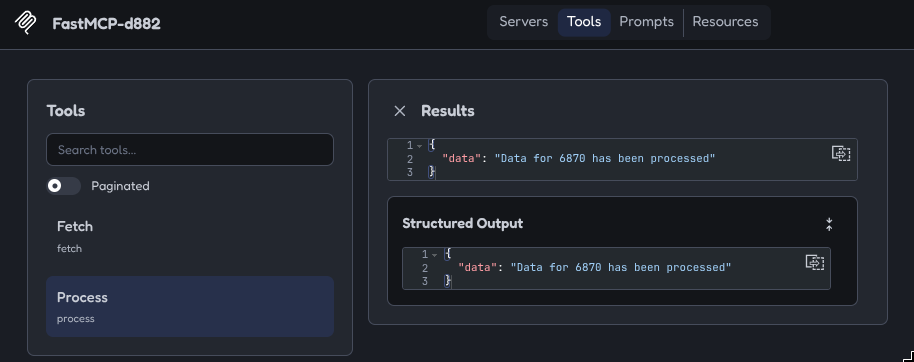Open the Servers tab
The height and width of the screenshot is (362, 914).
[523, 22]
